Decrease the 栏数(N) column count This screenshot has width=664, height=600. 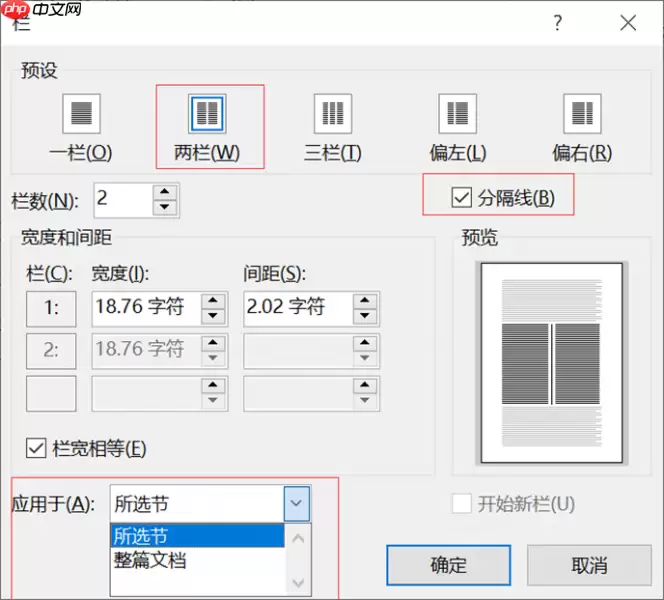[165, 207]
